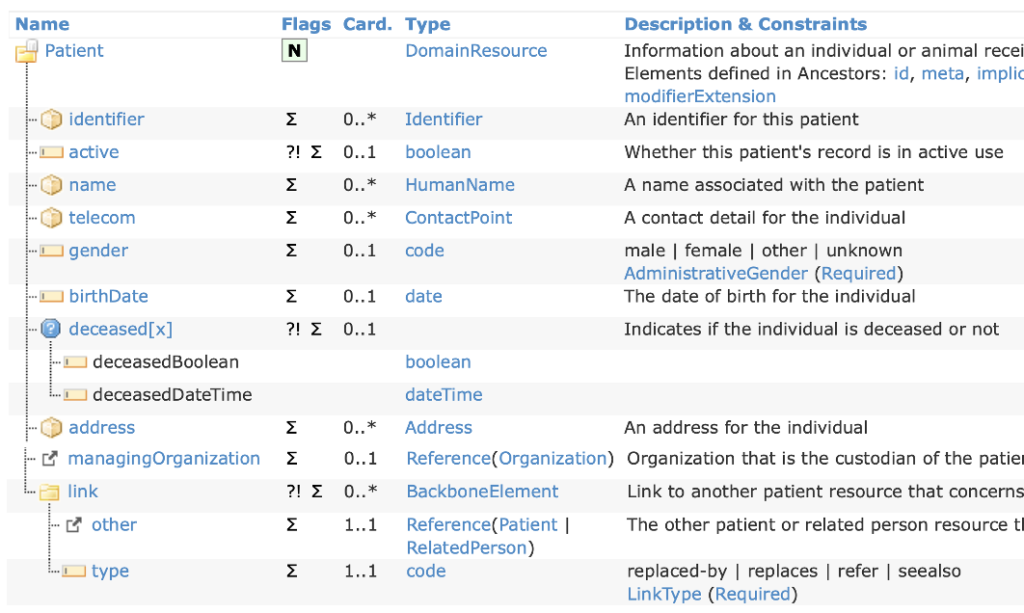This screenshot has height=613, width=1024.
Task: Click the reference arrow icon next to other
Action: [78, 524]
